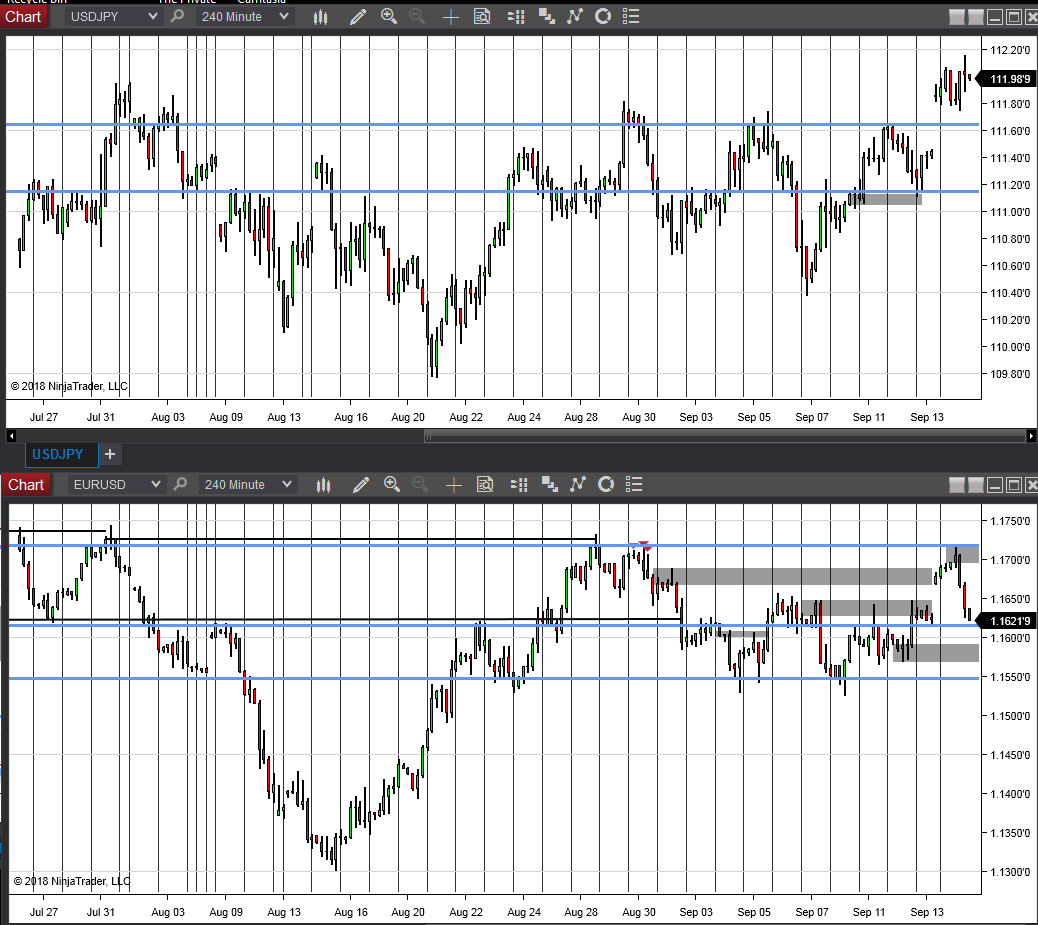Viewport: 1038px width, 925px height.
Task: Click the USDJPY chart horizontal scrollbar thumb
Action: [725, 436]
